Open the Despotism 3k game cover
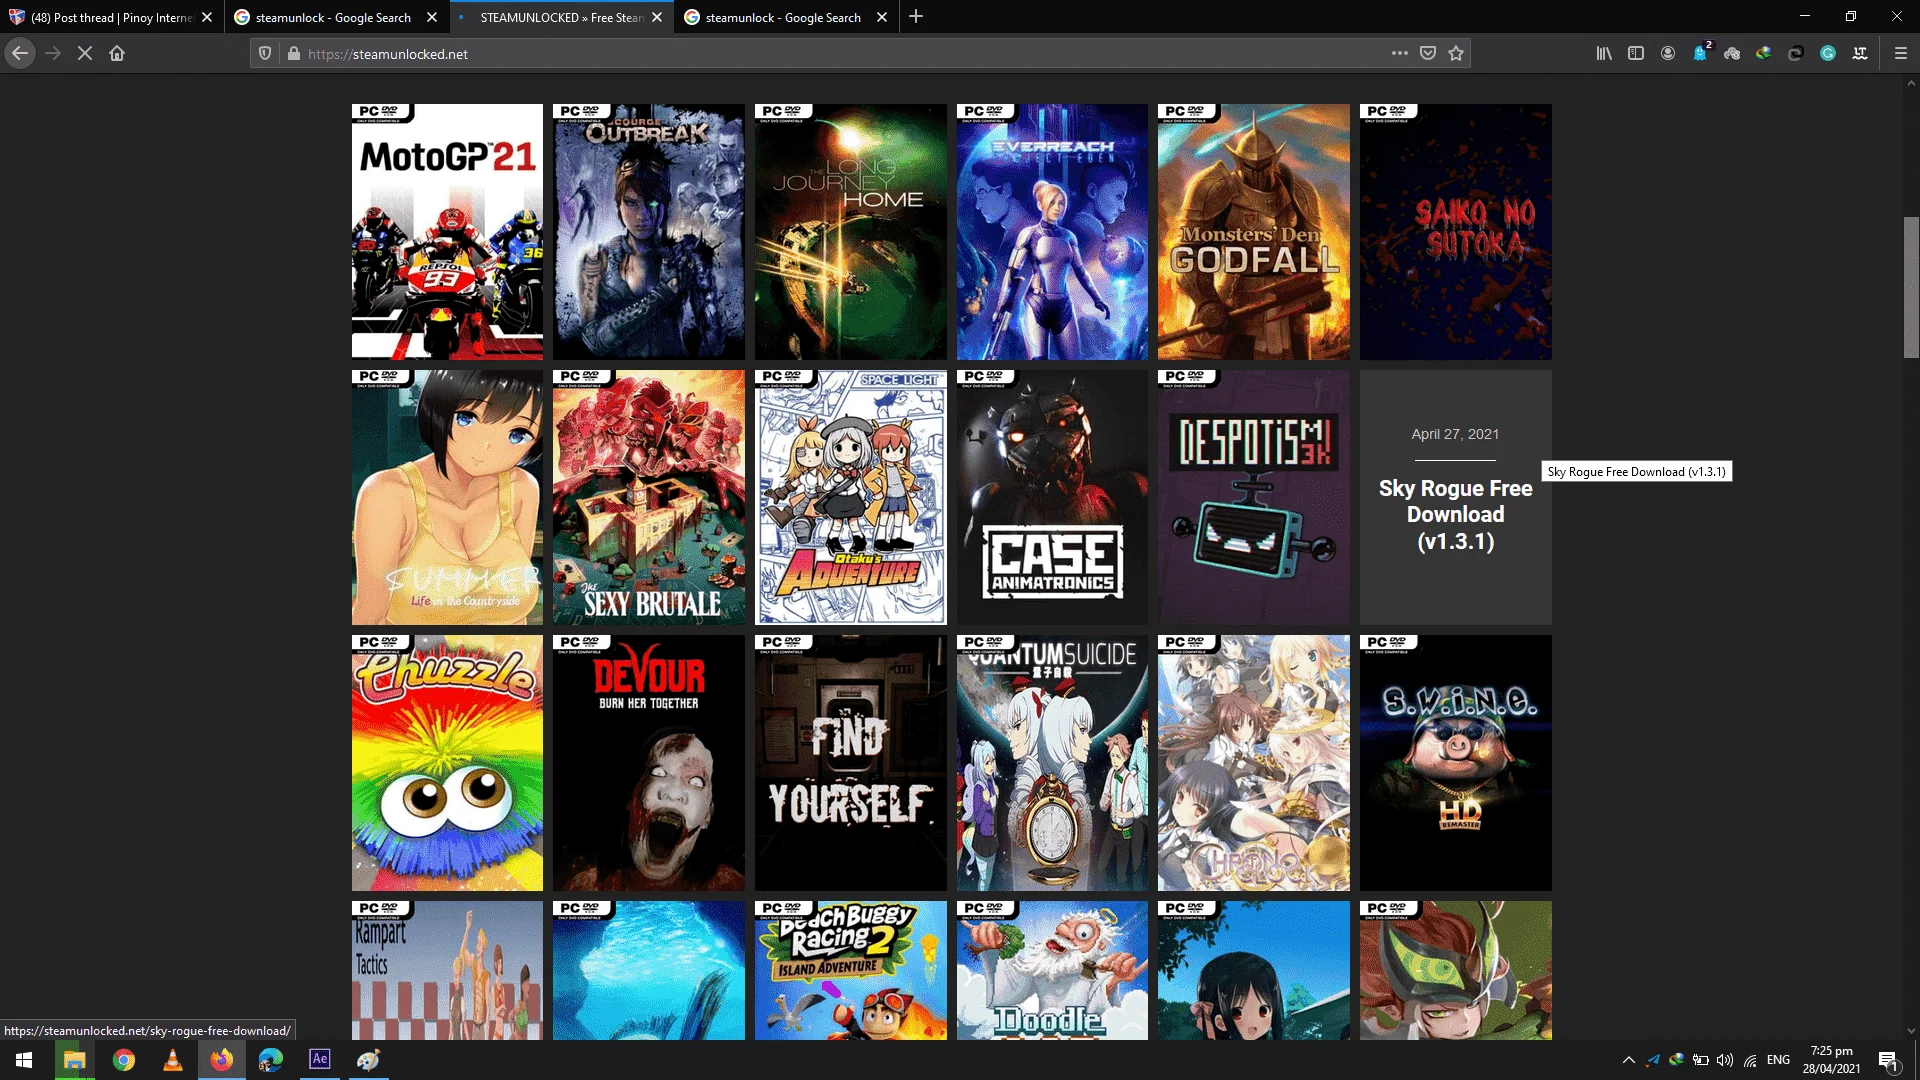1920x1080 pixels. pos(1254,497)
